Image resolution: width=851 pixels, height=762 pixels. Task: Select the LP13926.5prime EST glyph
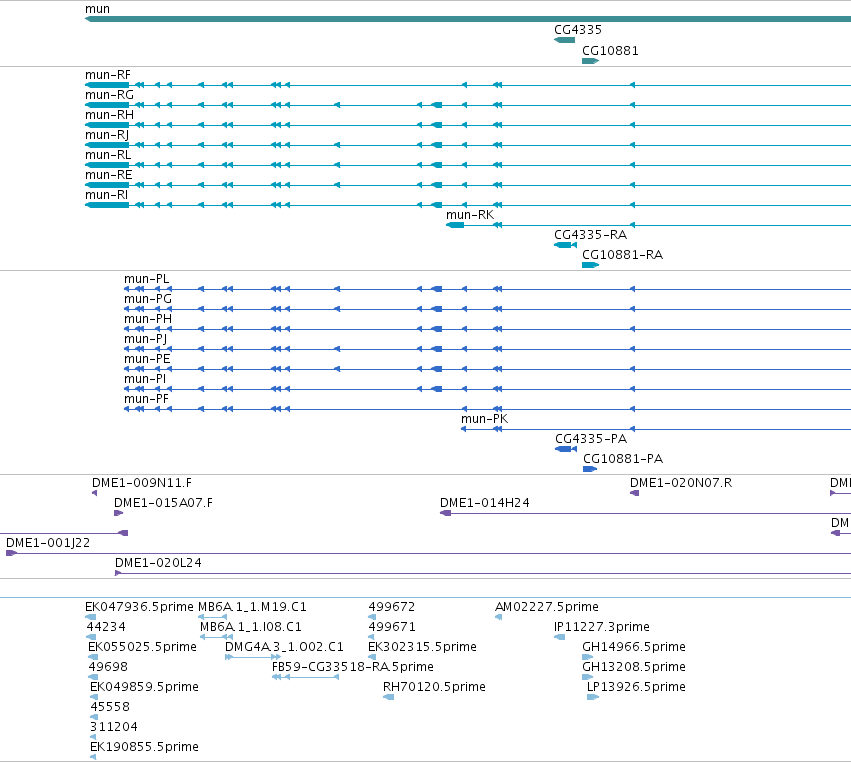[593, 697]
